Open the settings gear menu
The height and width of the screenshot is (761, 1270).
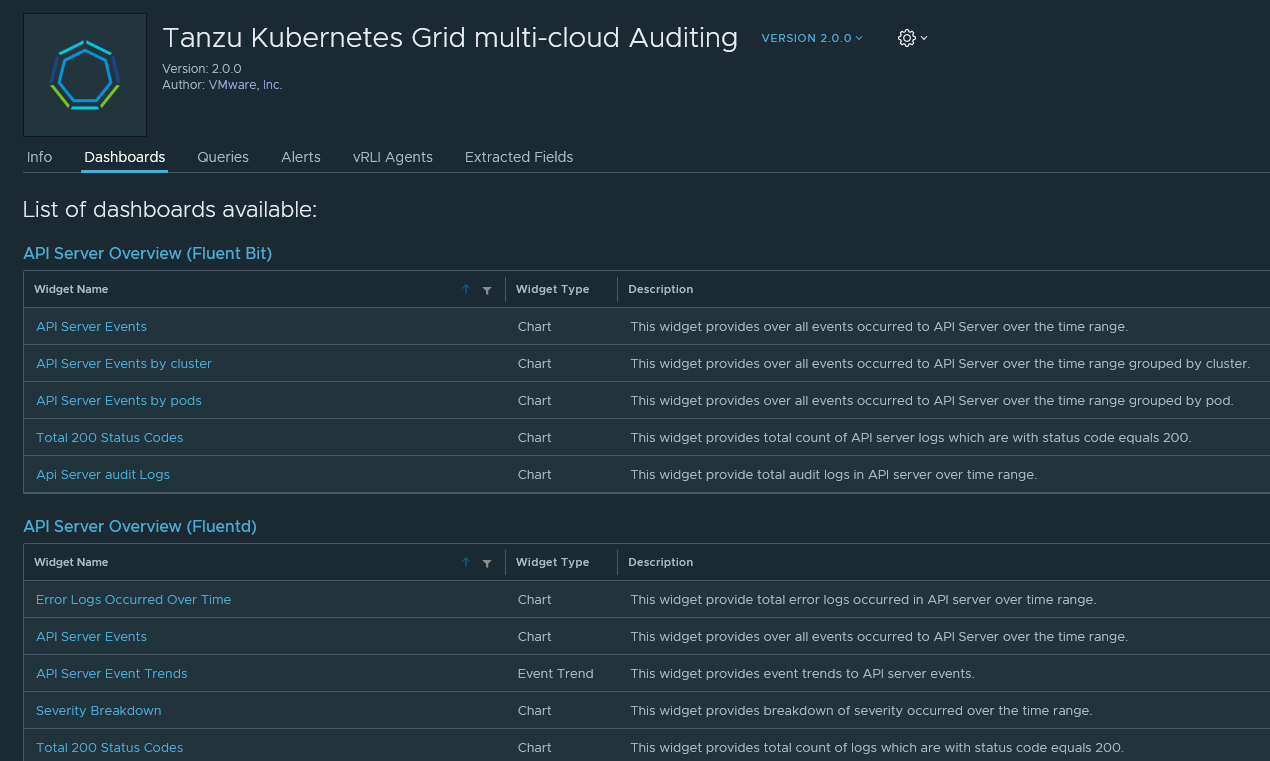coord(912,38)
